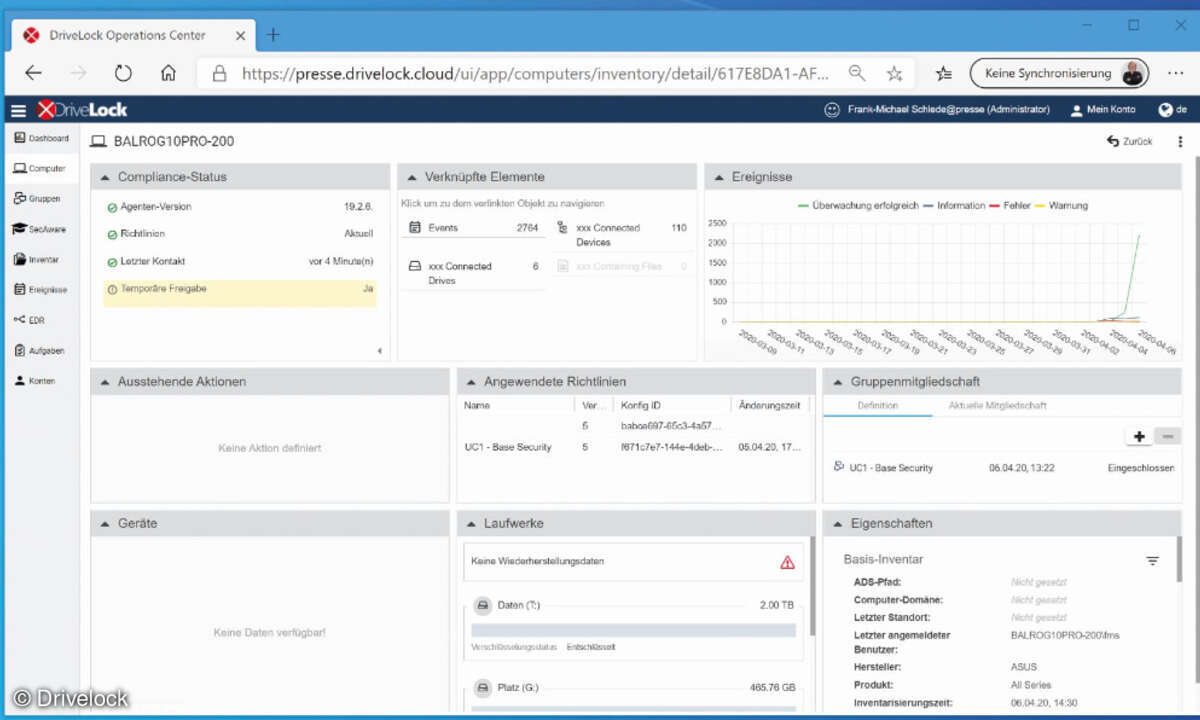Reload the page with the refresh icon
Viewport: 1200px width, 720px height.
point(123,73)
